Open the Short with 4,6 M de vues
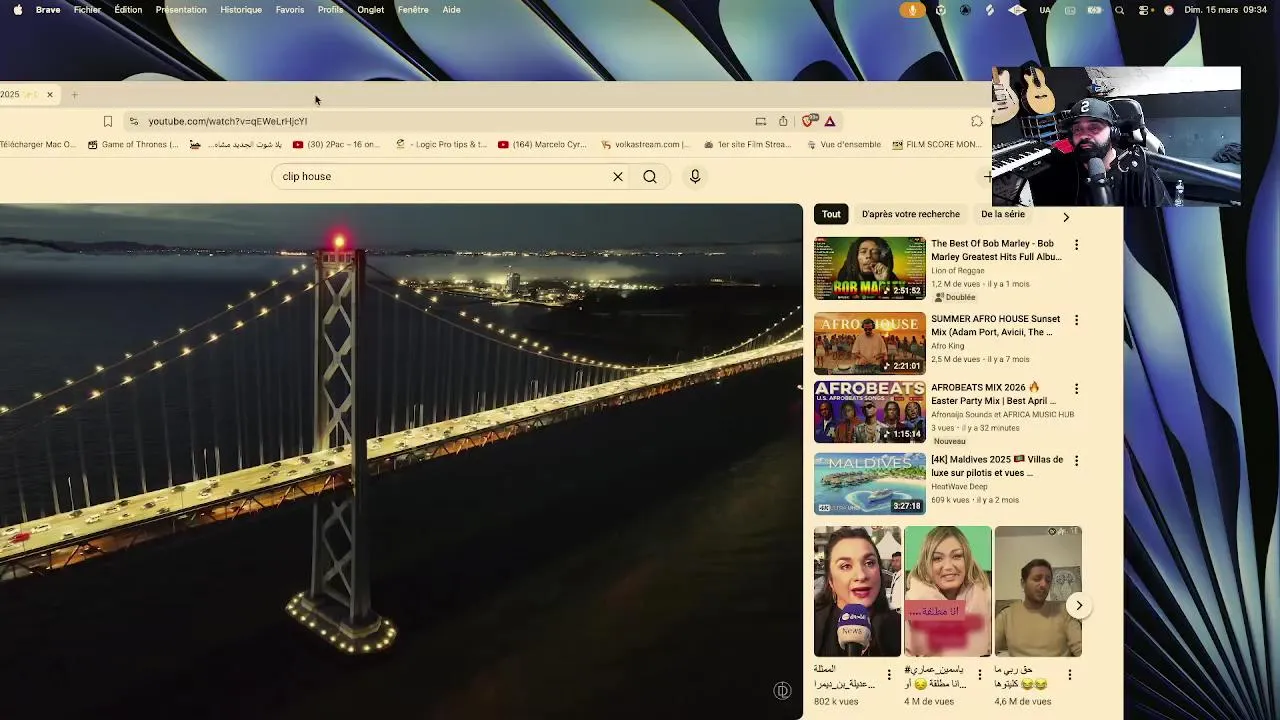Screen dimensions: 1280x720 (x=1038, y=591)
